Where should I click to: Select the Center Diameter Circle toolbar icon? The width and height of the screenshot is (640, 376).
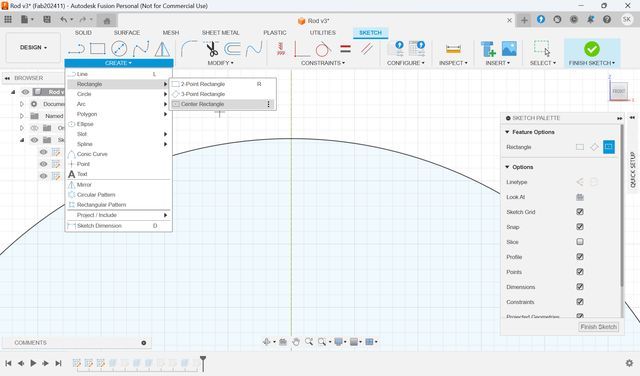[119, 49]
